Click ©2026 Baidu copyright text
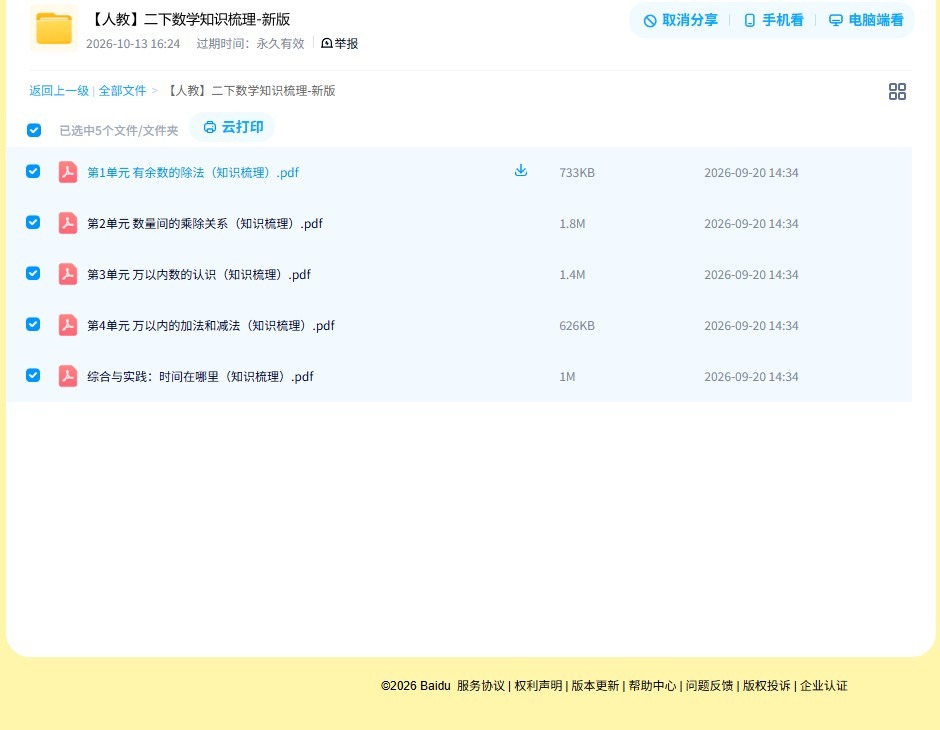The image size is (940, 730). click(415, 686)
